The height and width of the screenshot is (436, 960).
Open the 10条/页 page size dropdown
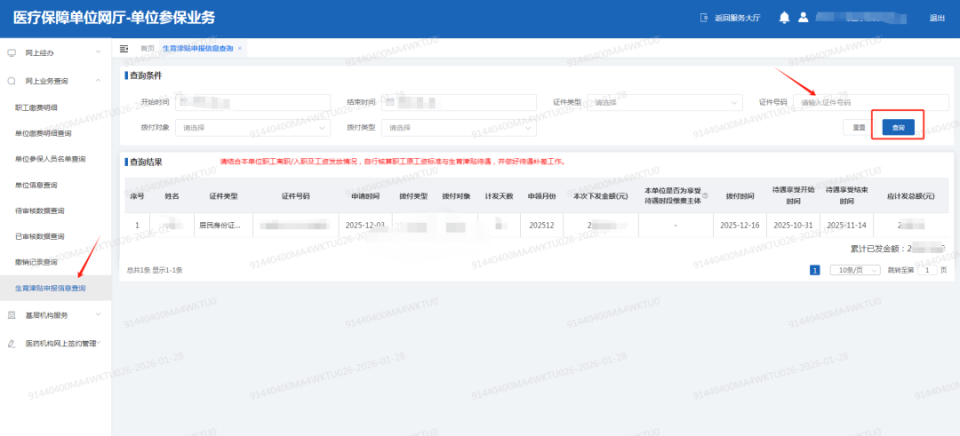(x=855, y=270)
